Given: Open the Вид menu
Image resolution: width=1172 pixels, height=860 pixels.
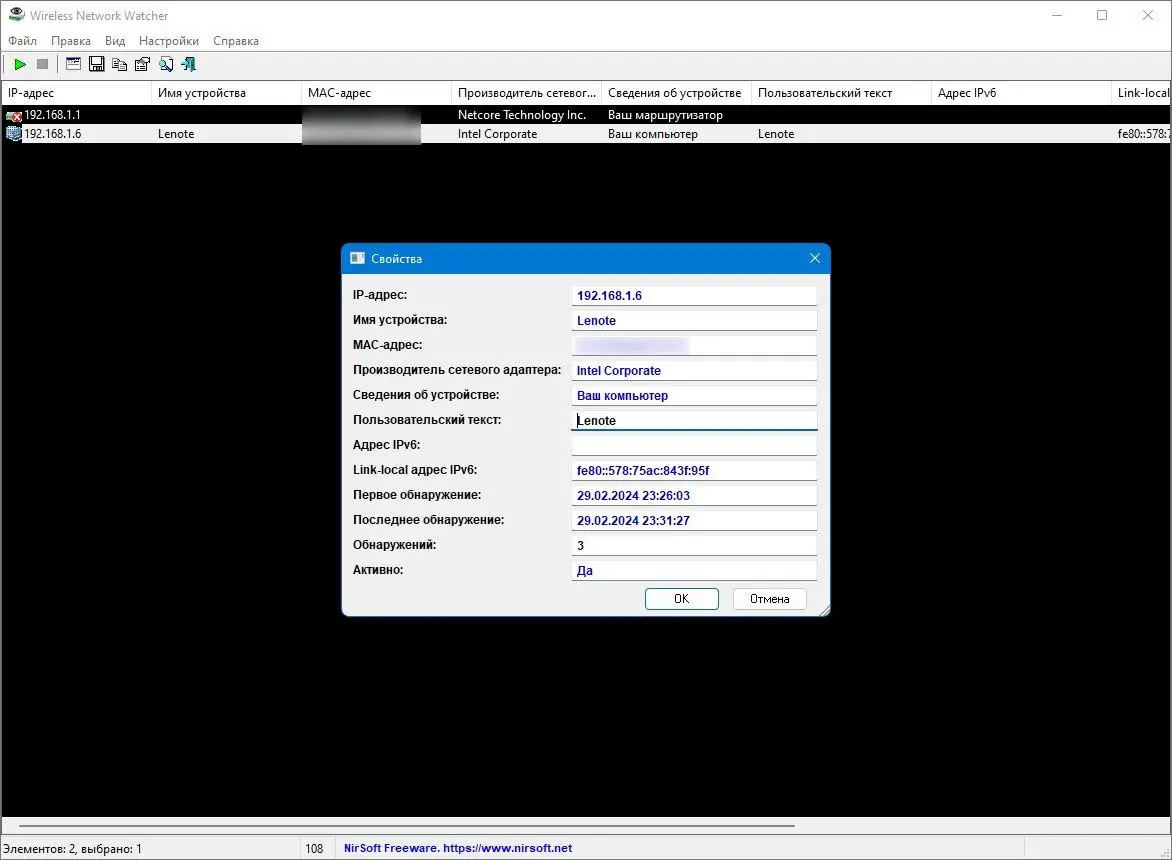Looking at the screenshot, I should (x=114, y=40).
